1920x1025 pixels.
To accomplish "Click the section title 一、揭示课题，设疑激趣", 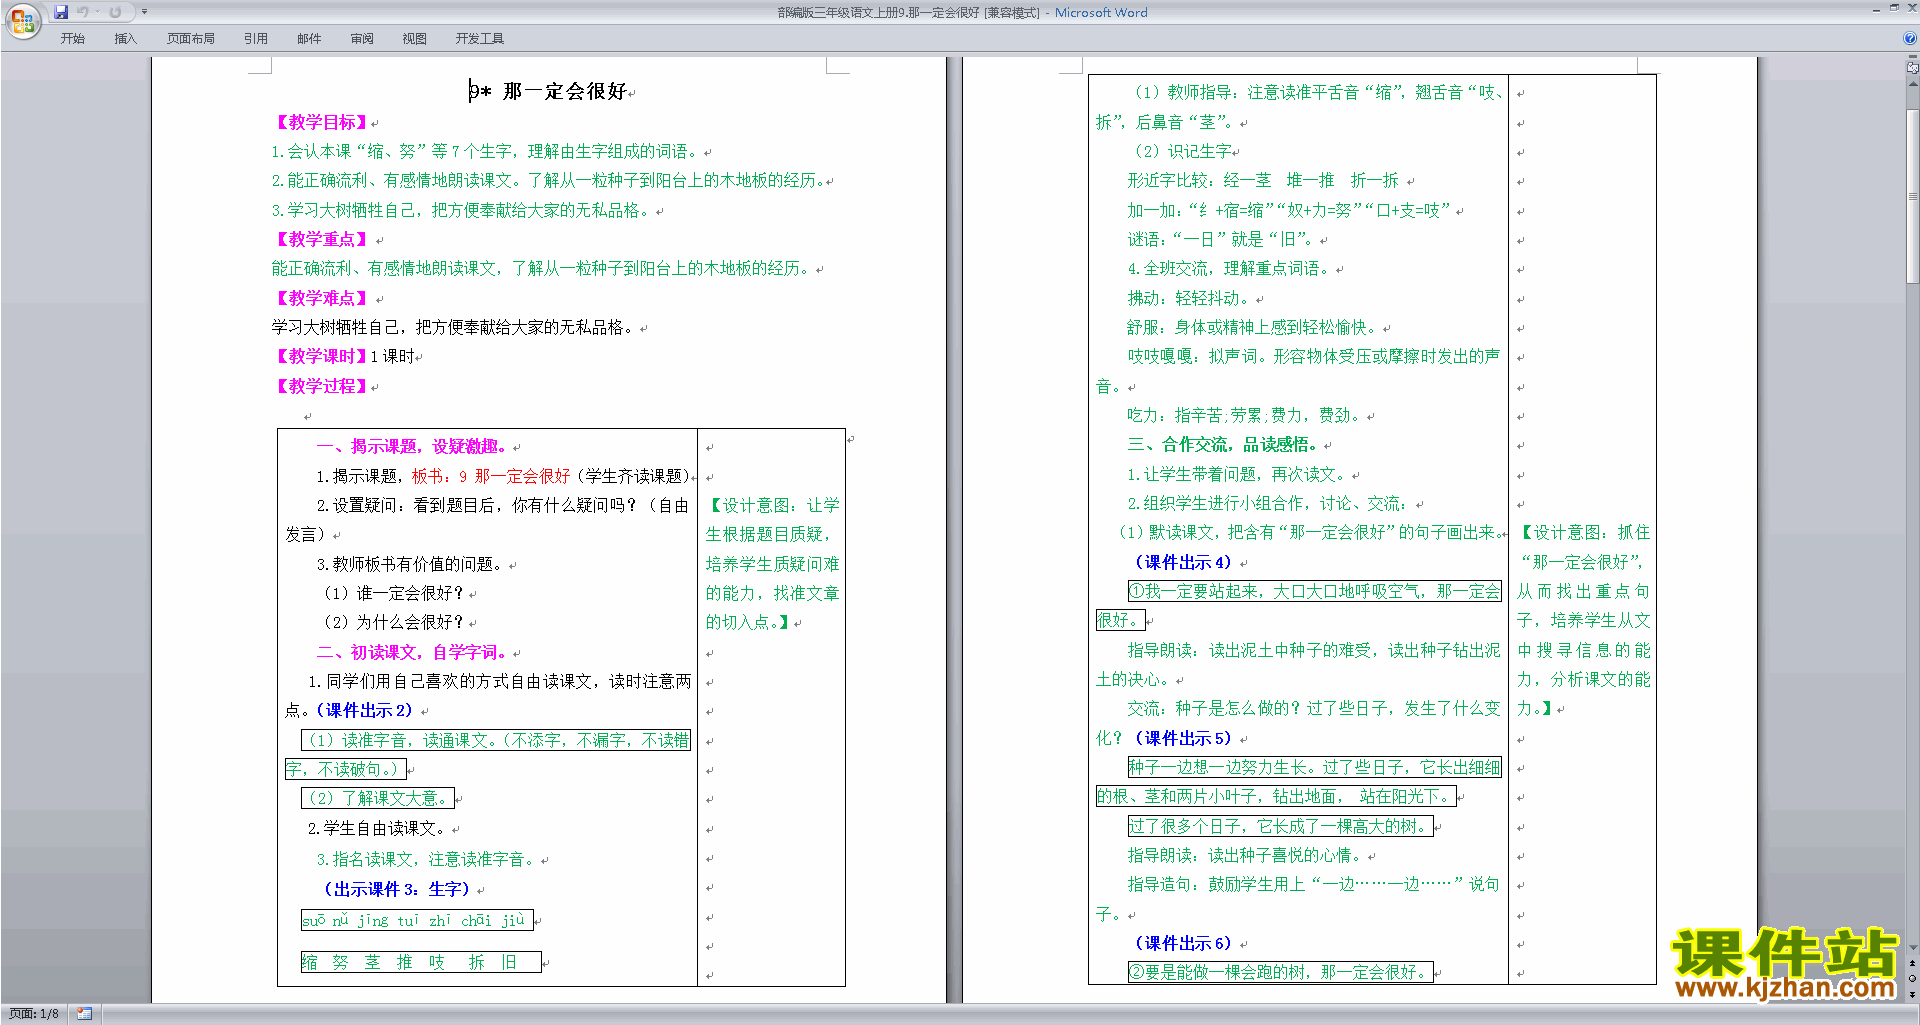I will point(411,446).
